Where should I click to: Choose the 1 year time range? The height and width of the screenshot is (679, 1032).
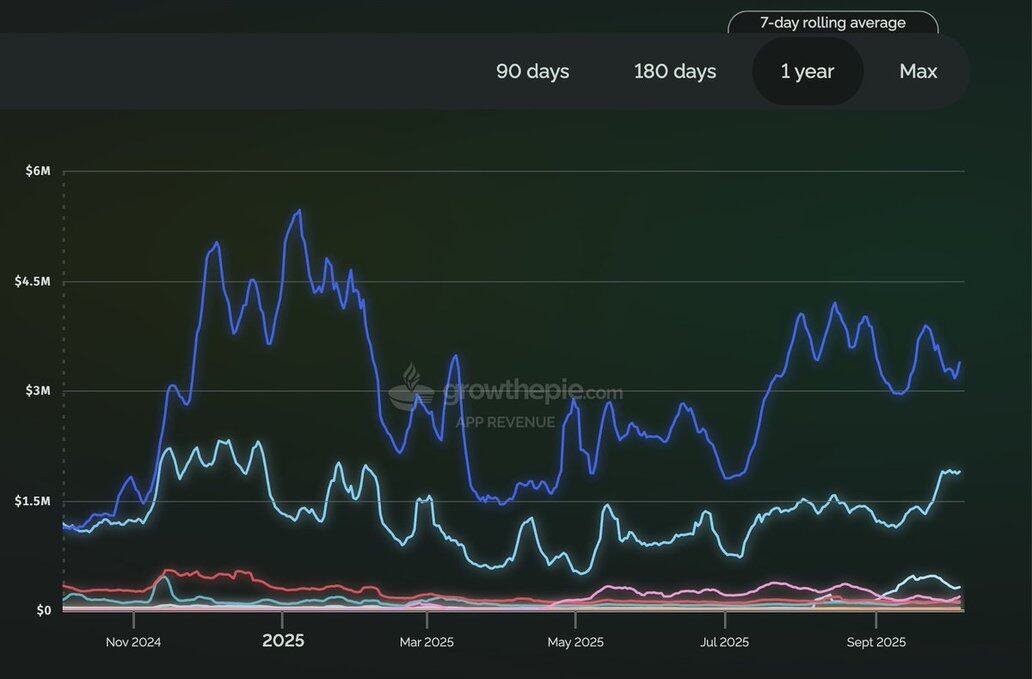807,71
